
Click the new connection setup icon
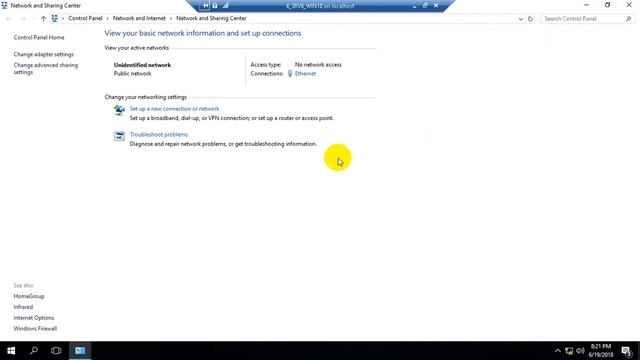[x=119, y=110]
